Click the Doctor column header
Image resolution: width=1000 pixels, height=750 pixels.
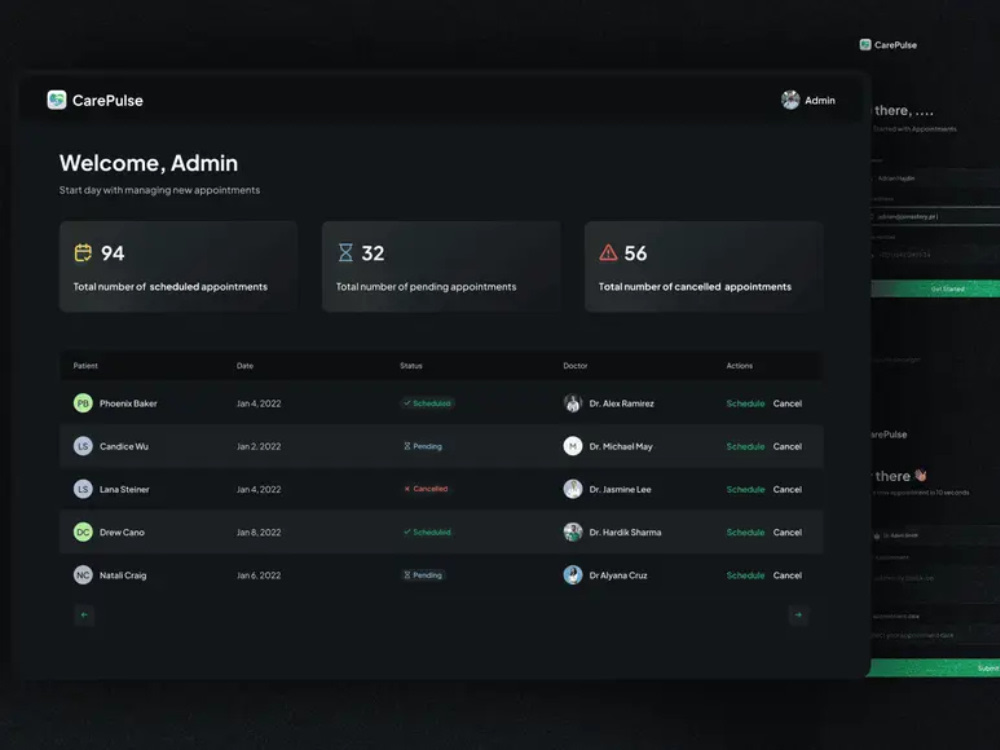click(575, 365)
